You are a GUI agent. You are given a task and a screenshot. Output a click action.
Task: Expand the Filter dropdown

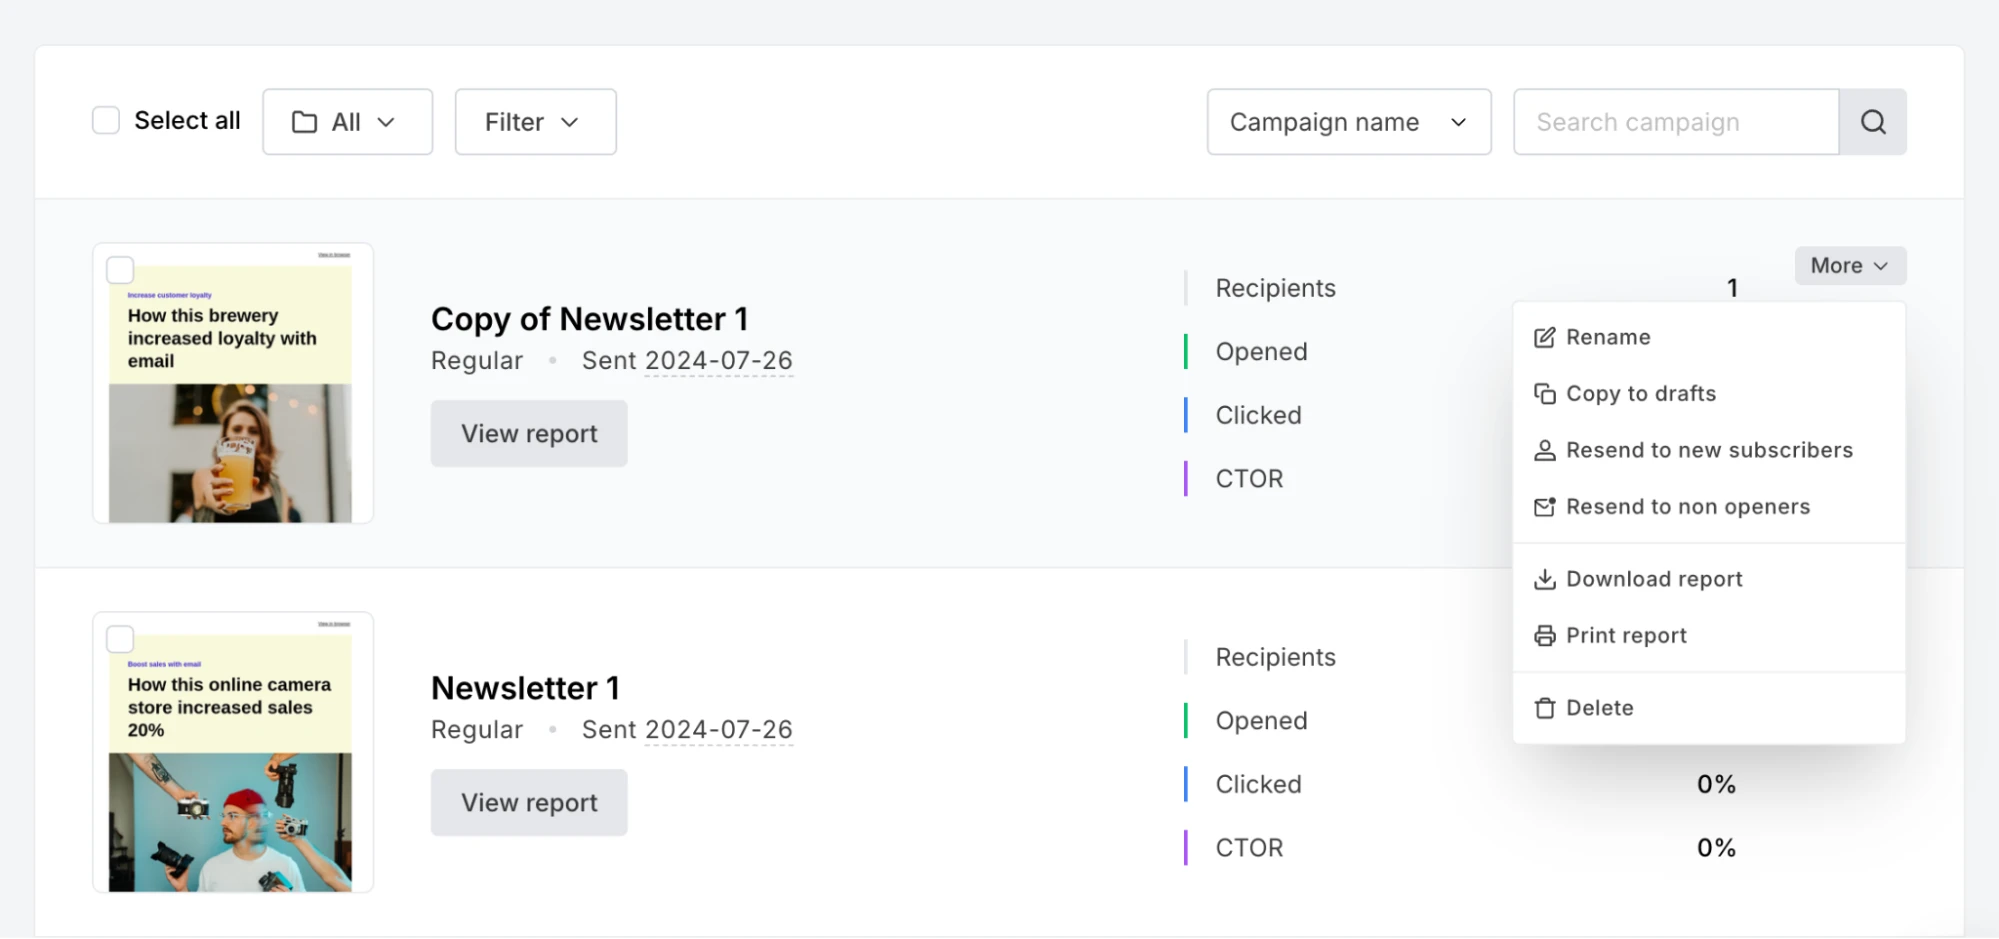(535, 122)
